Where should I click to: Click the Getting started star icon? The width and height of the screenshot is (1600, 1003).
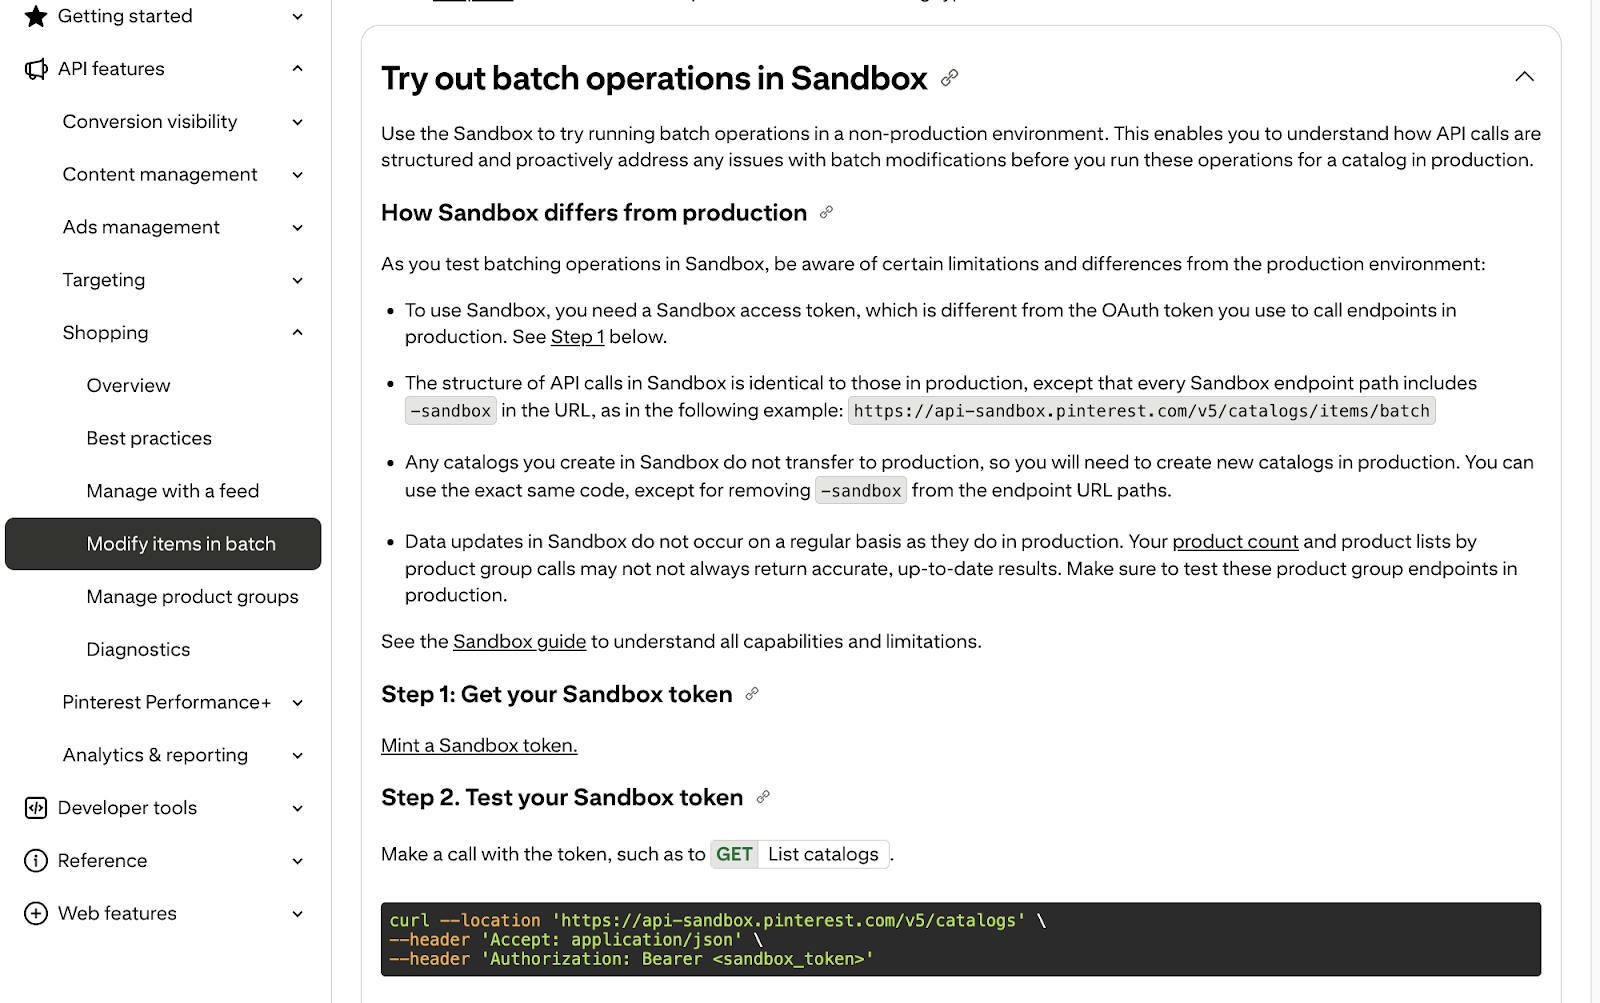point(36,16)
